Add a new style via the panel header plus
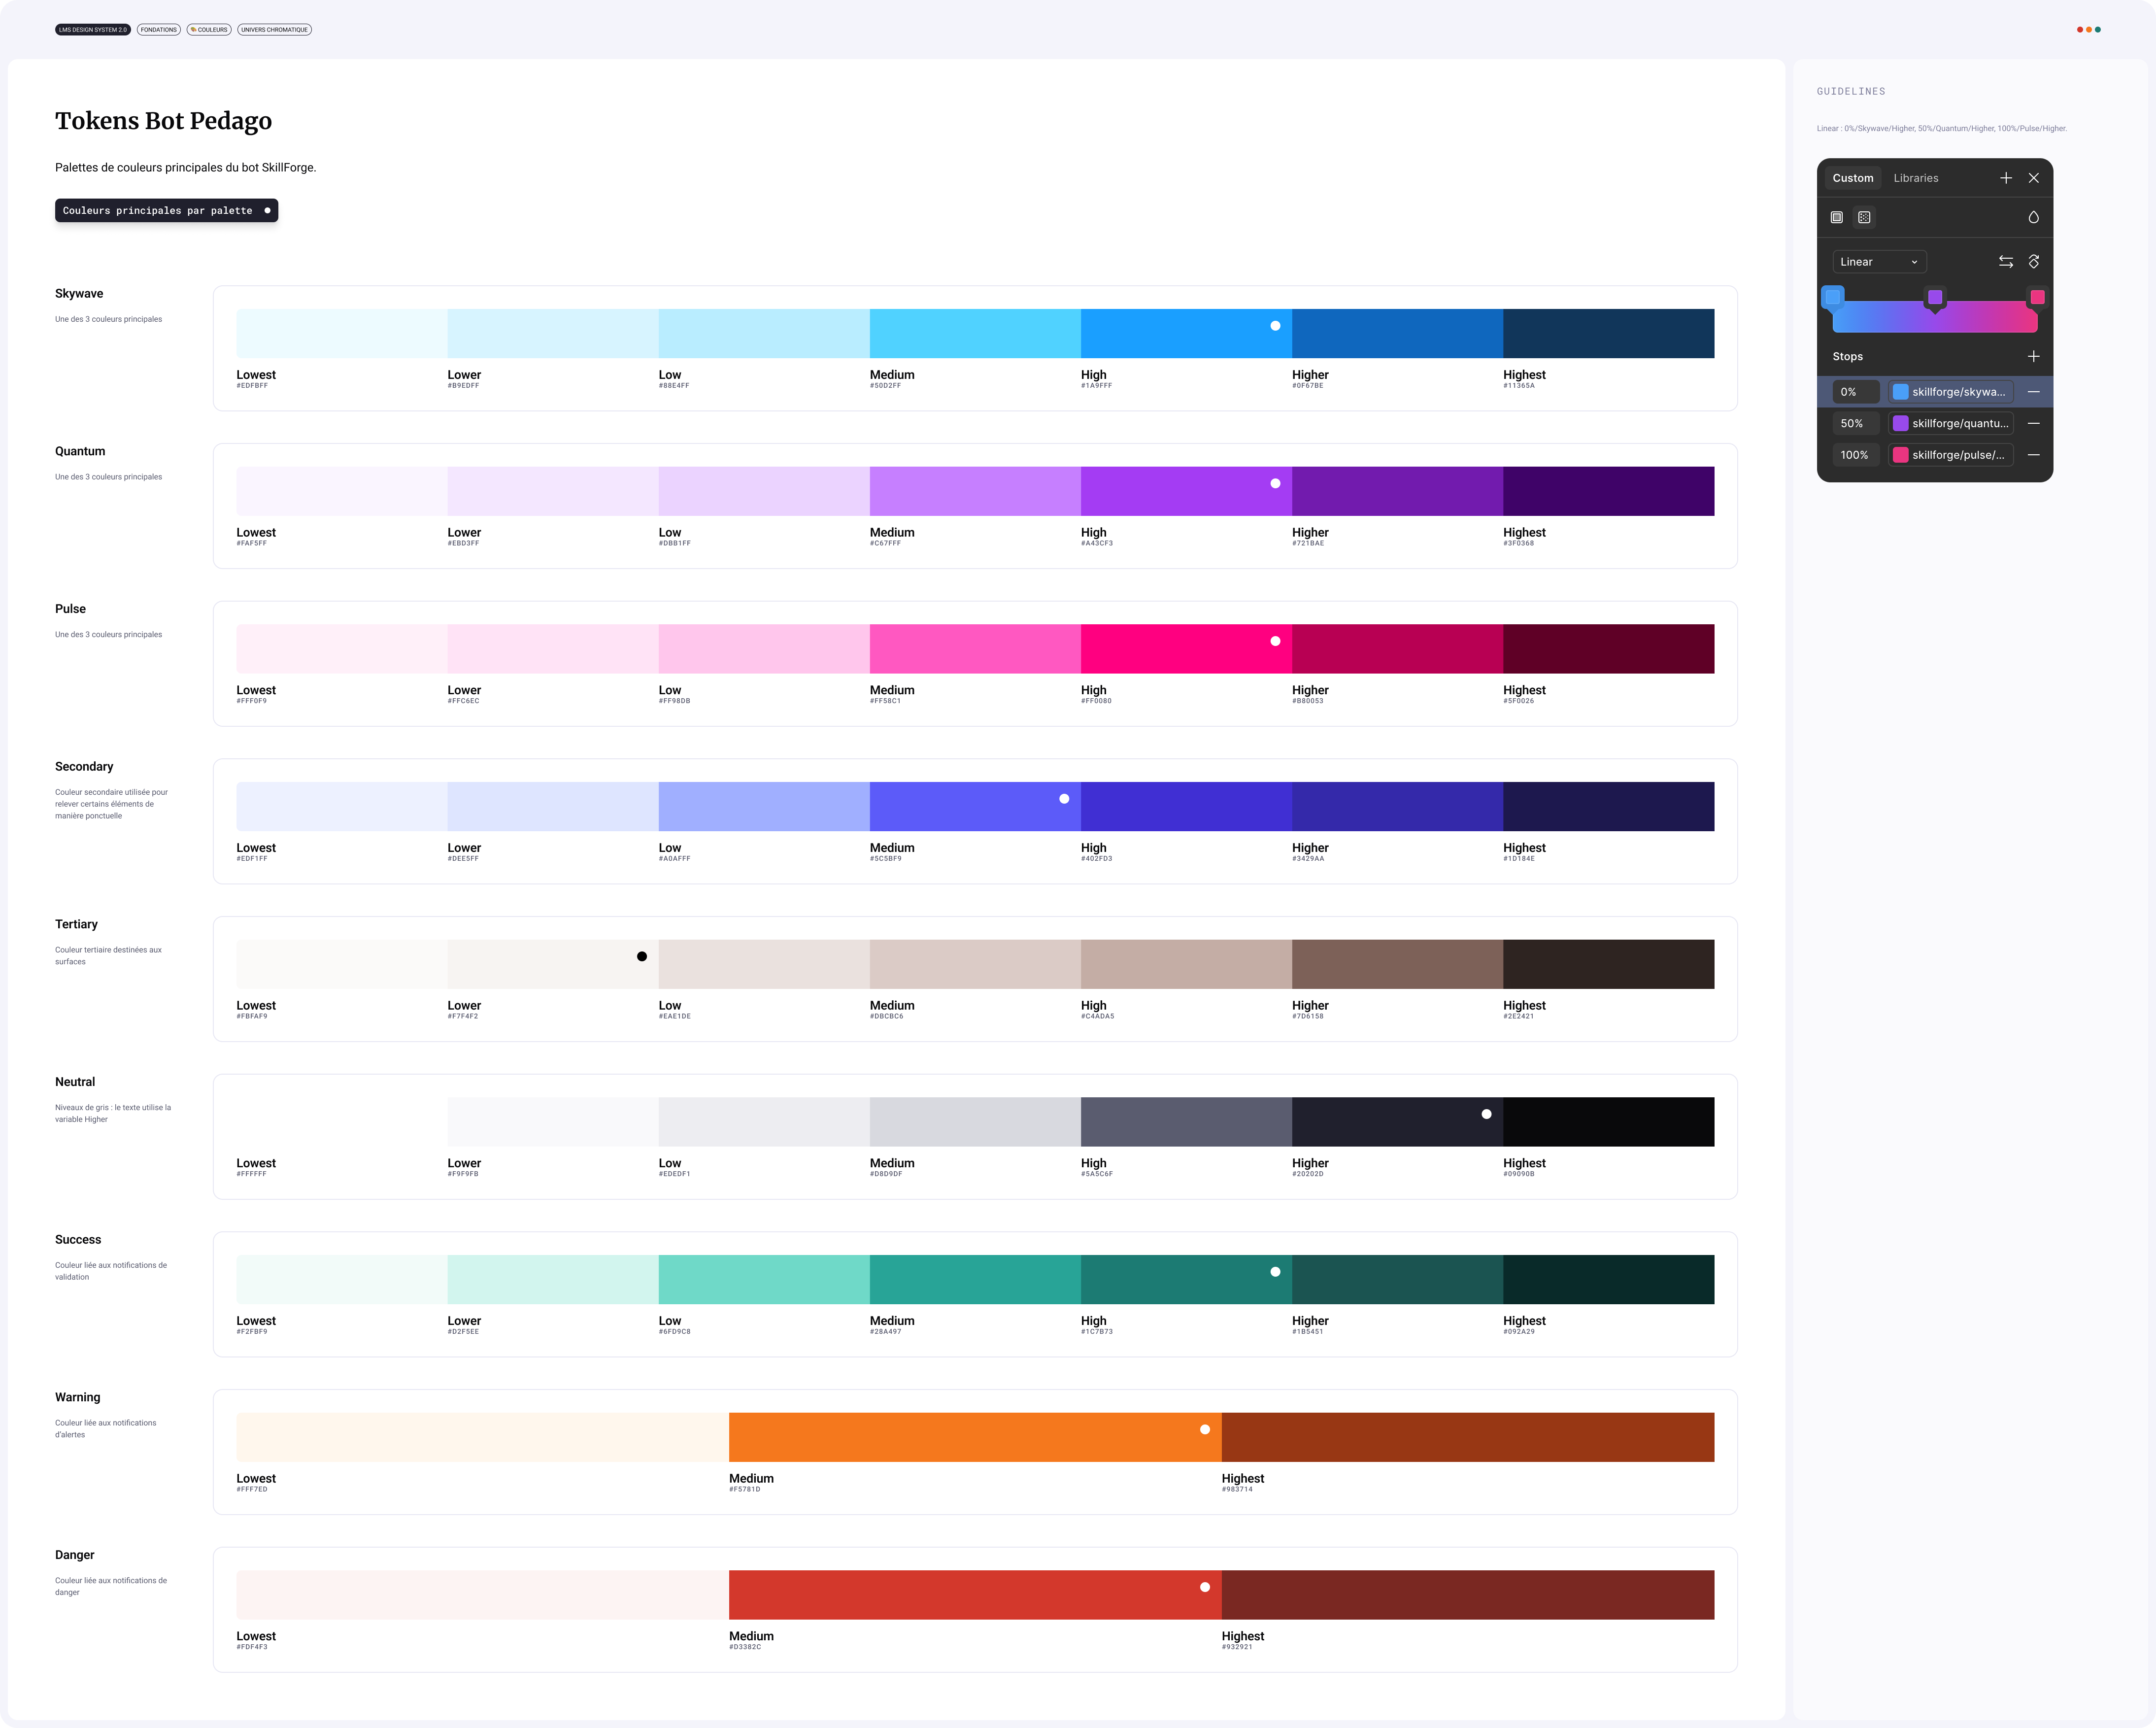2156x1728 pixels. [x=2006, y=178]
